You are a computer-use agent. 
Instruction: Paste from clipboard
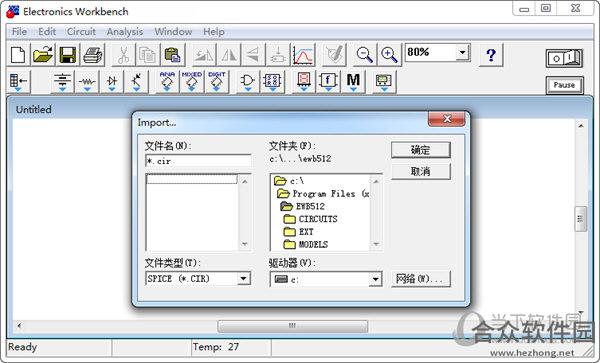coord(172,55)
